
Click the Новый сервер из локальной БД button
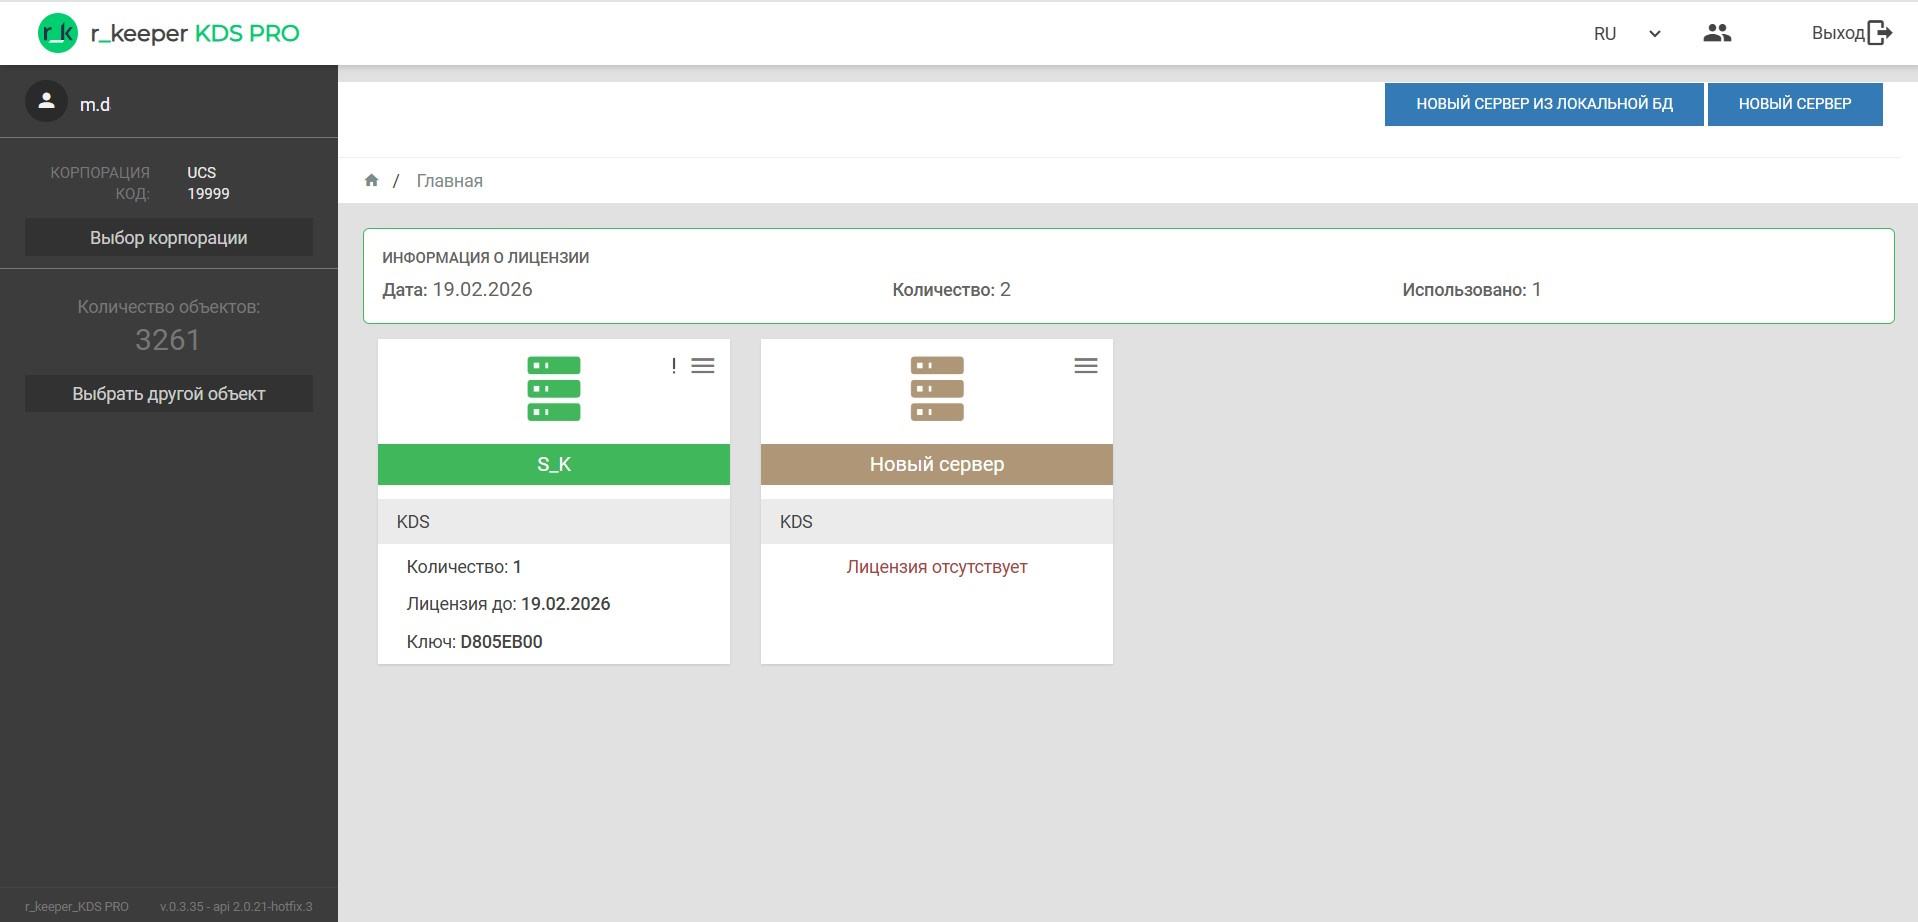tap(1543, 104)
